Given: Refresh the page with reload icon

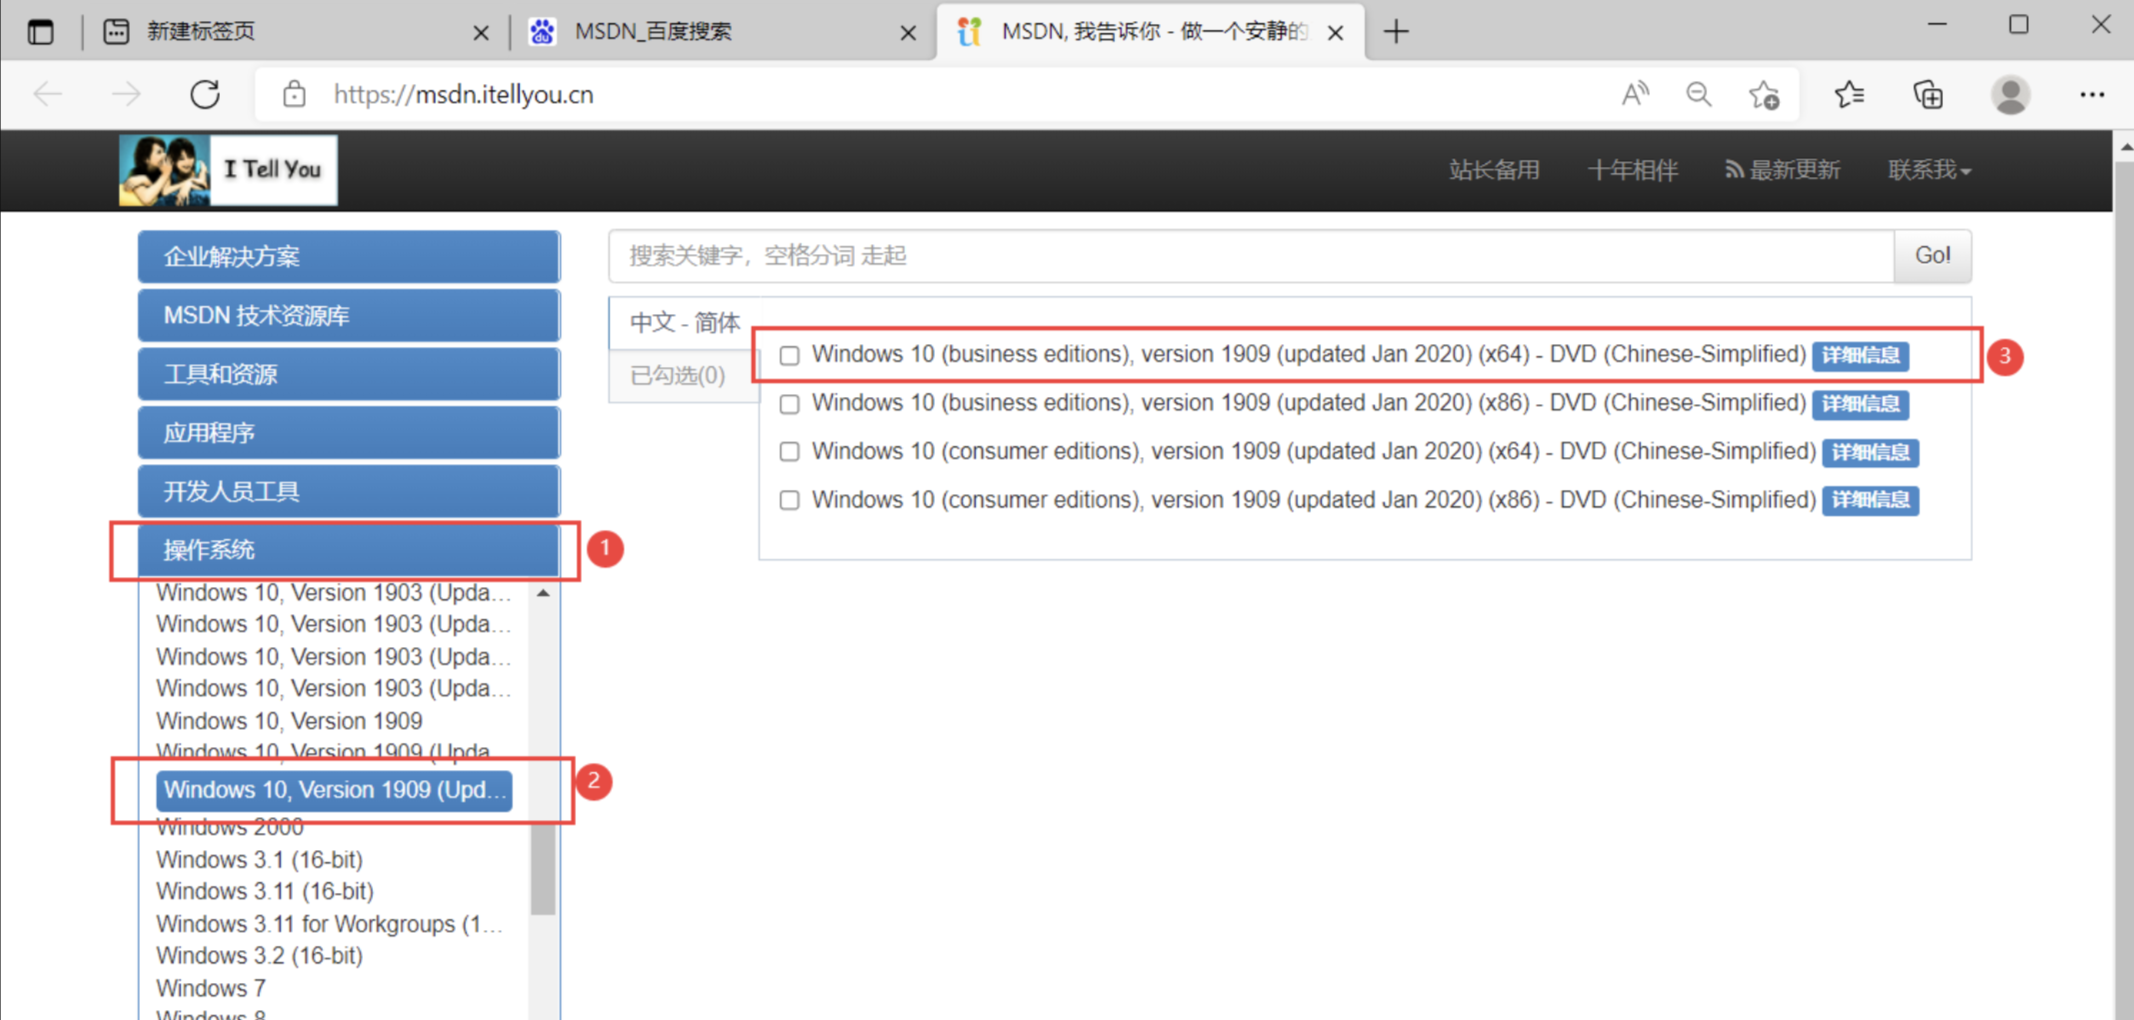Looking at the screenshot, I should coord(205,95).
